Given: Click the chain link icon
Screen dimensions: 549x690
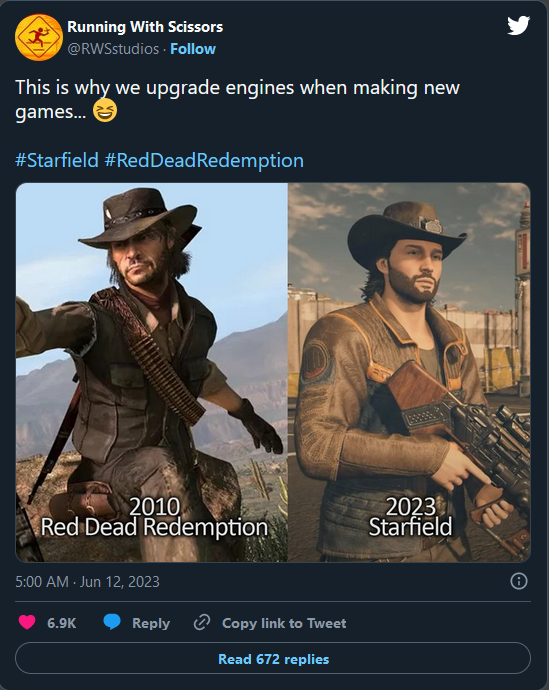Looking at the screenshot, I should 202,622.
